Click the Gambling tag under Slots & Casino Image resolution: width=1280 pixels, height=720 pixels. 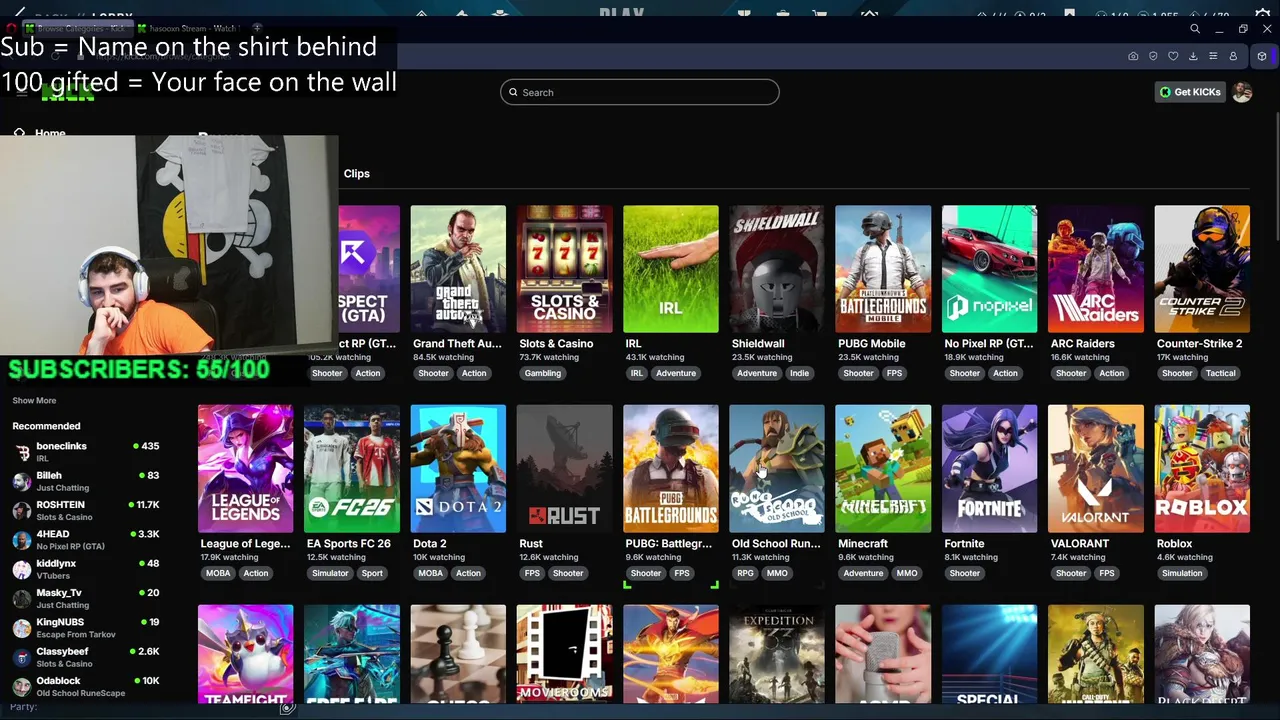(543, 373)
